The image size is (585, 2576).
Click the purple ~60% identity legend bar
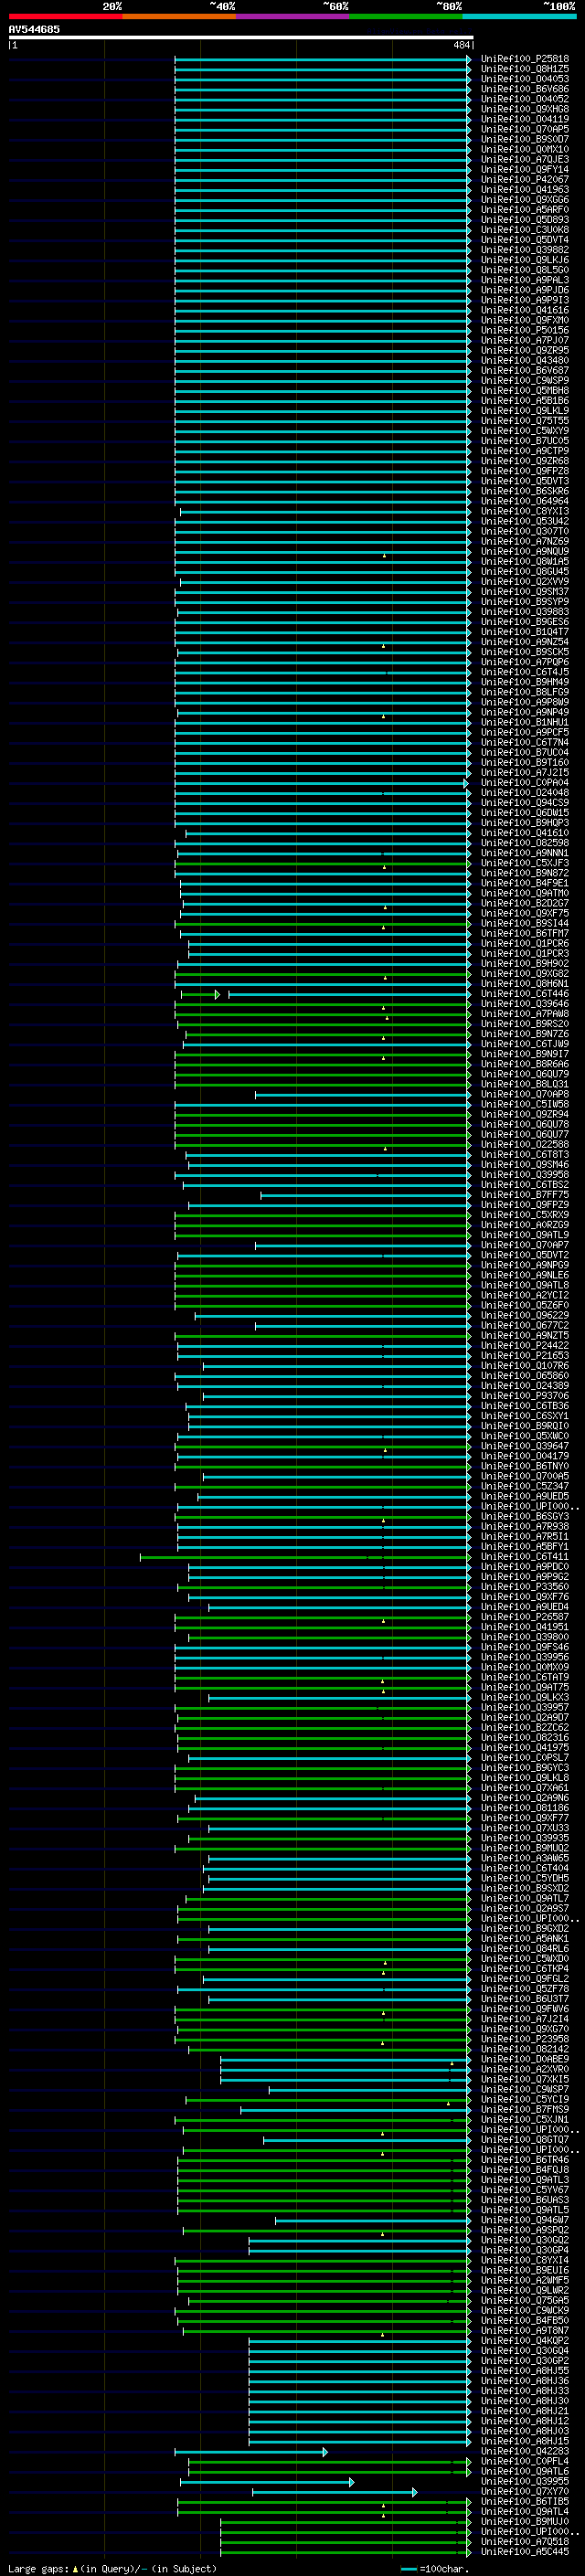(x=293, y=16)
